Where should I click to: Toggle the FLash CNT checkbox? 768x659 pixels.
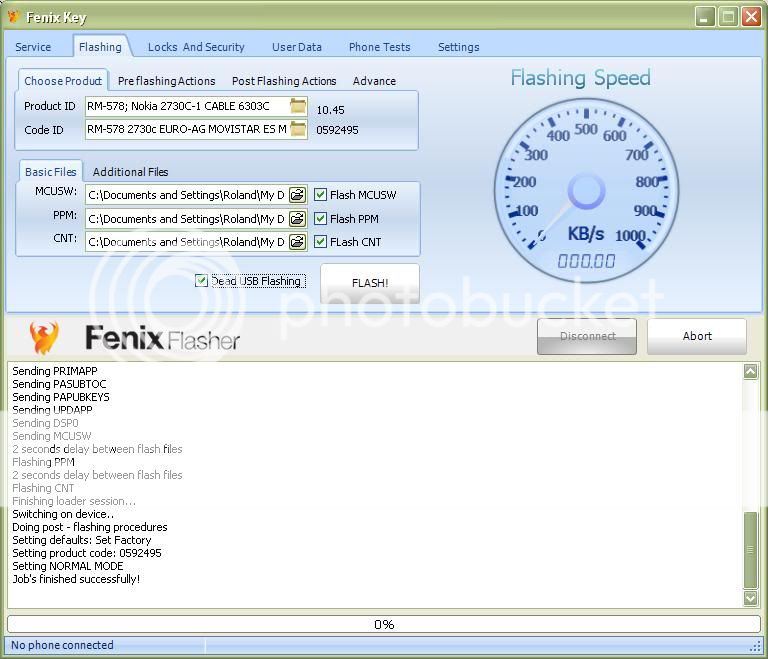pyautogui.click(x=320, y=242)
